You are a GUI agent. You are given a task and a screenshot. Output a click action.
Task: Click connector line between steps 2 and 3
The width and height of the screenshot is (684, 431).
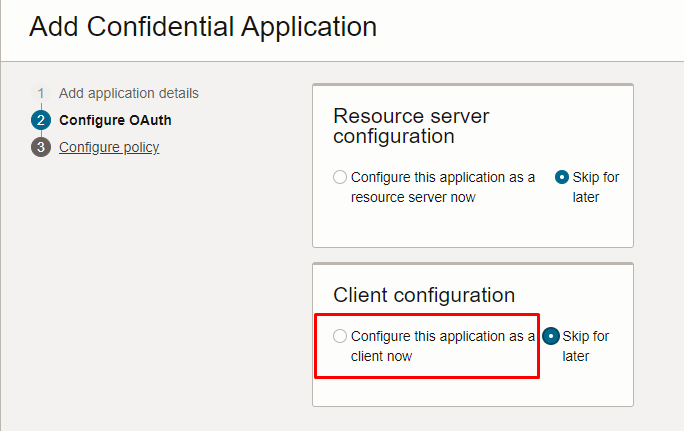[x=41, y=133]
